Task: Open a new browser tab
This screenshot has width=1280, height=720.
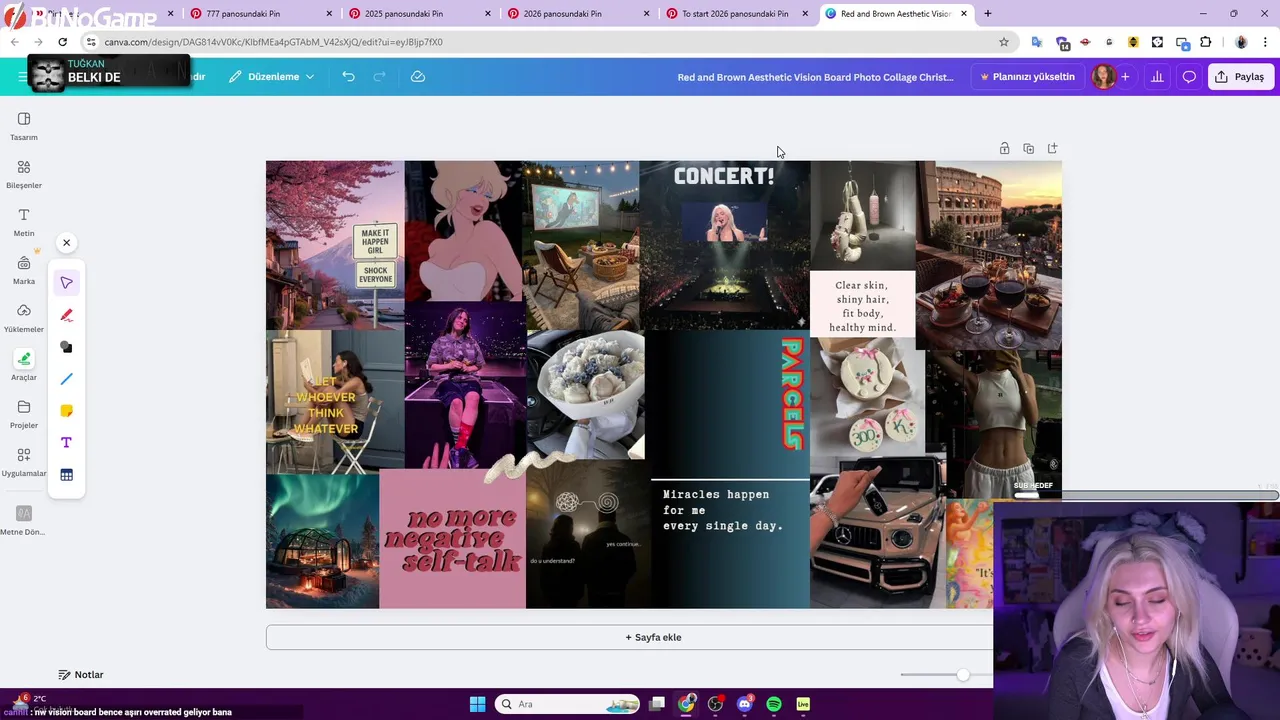Action: point(987,14)
